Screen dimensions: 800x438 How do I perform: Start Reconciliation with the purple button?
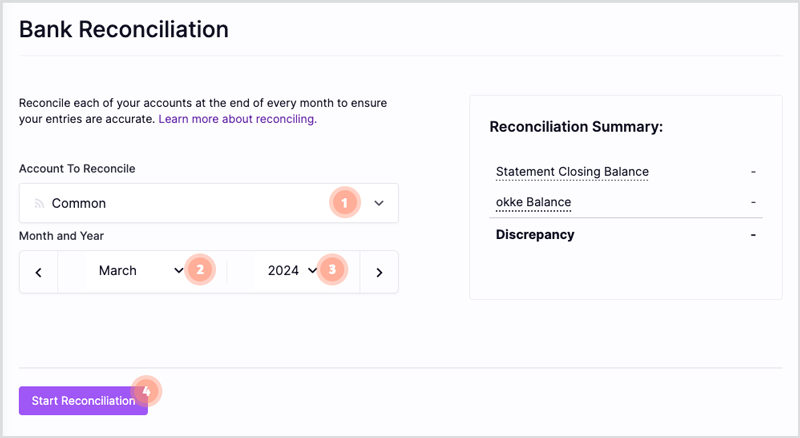pyautogui.click(x=83, y=401)
